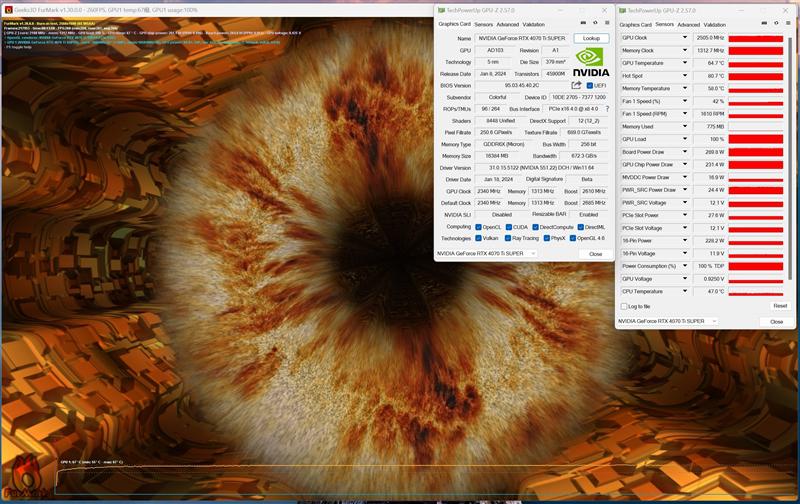
Task: Click the Reset button in Sensors window
Action: point(780,306)
